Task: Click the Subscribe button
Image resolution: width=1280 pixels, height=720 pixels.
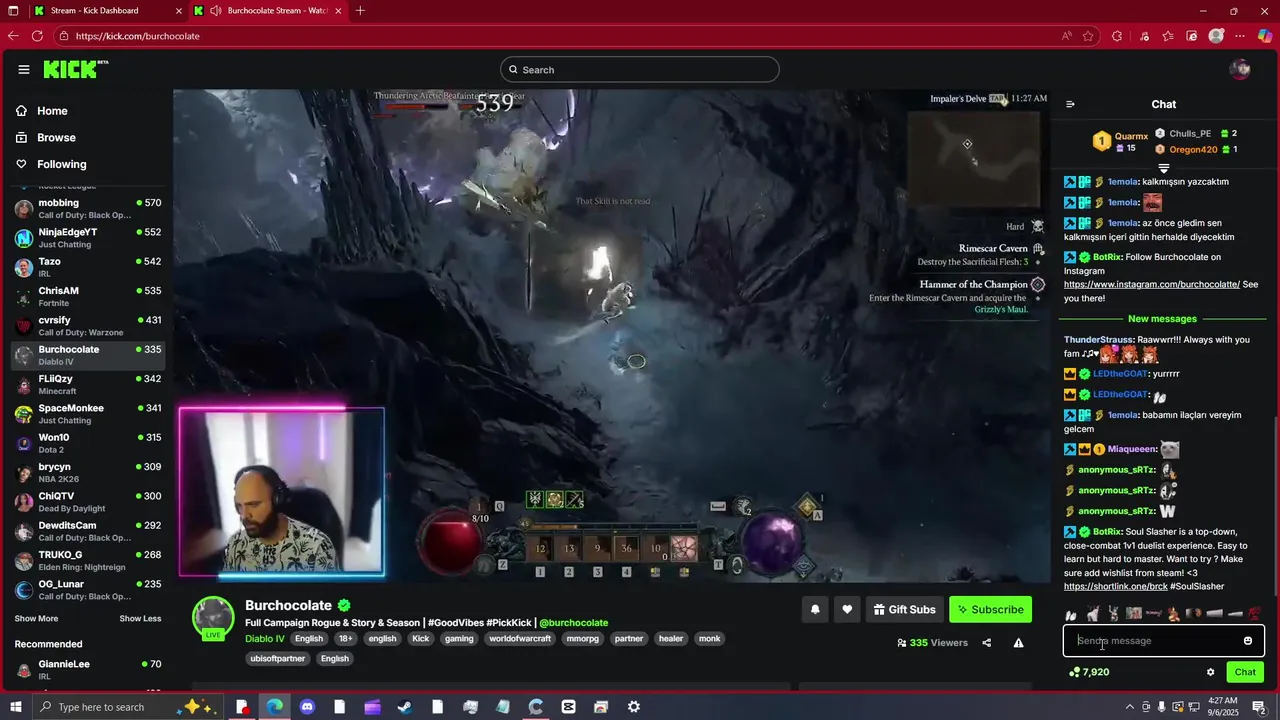Action: pos(990,609)
